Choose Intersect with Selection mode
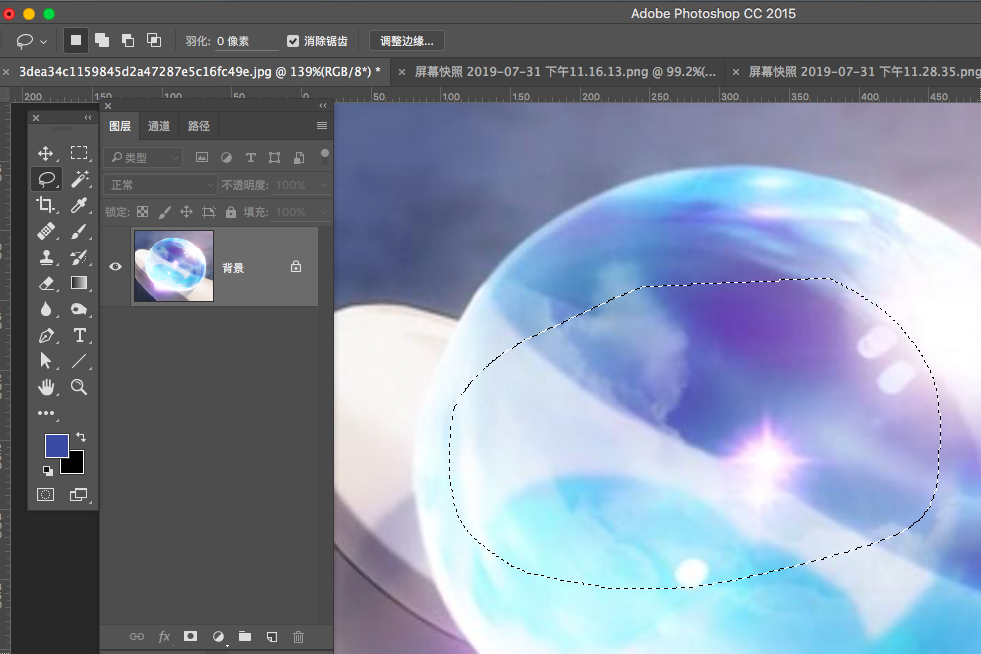The height and width of the screenshot is (654, 981). pos(153,41)
